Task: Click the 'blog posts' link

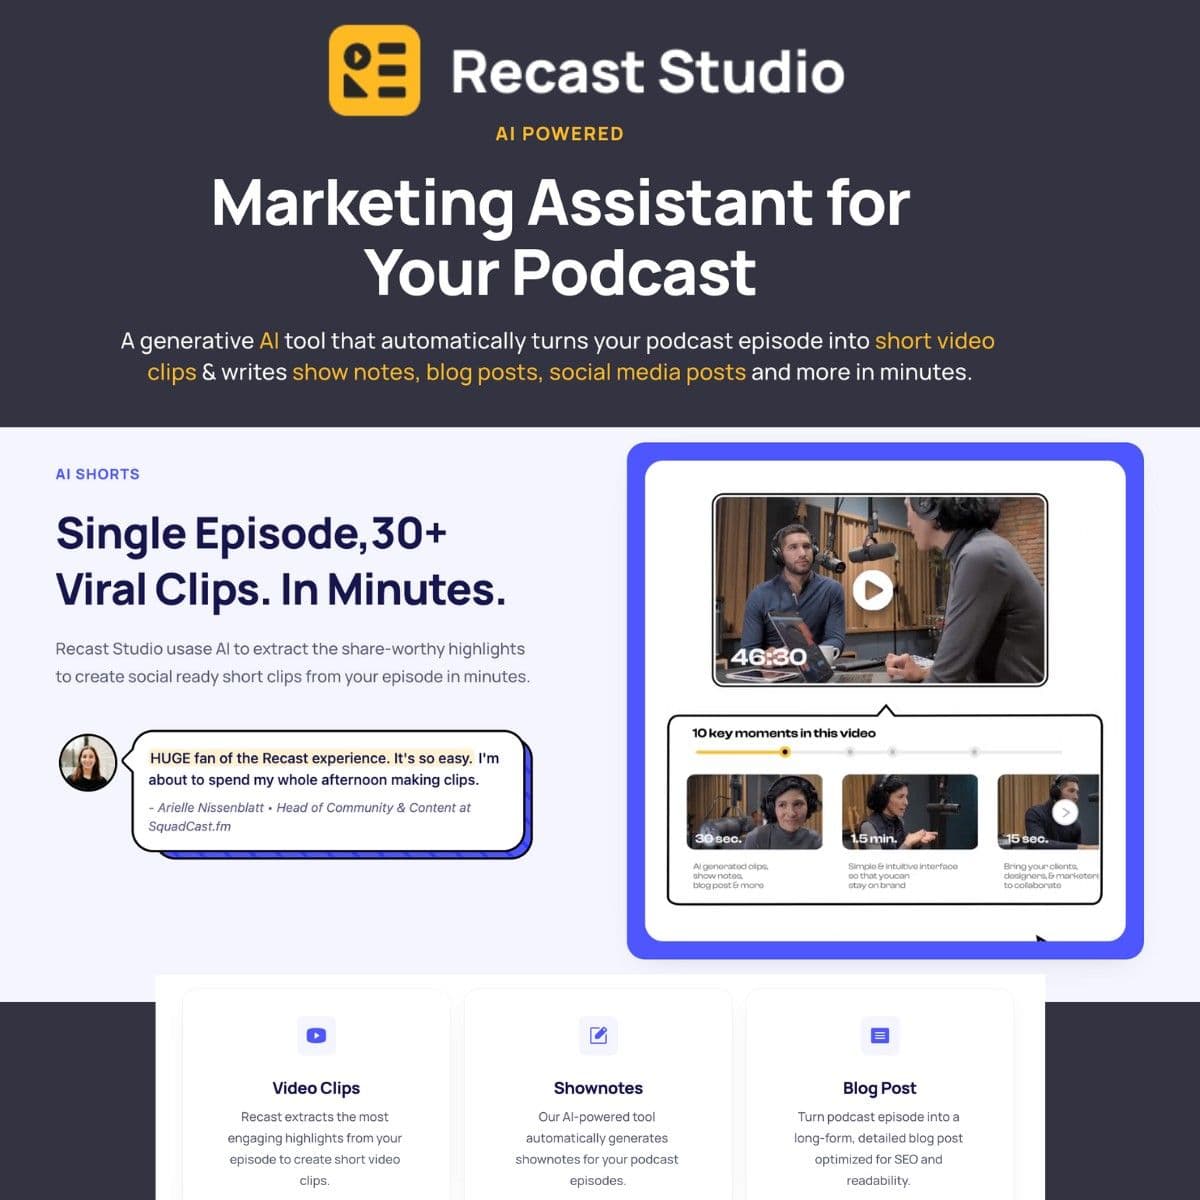Action: tap(481, 372)
